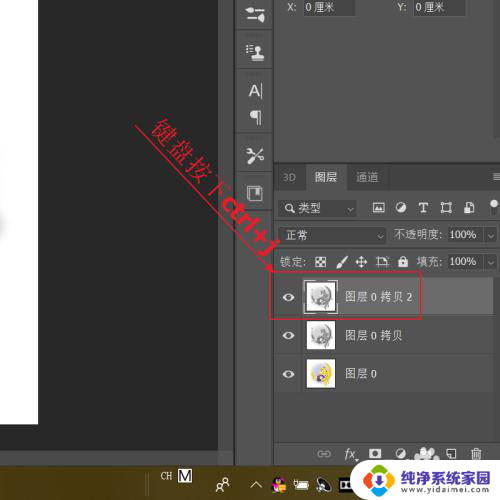Open the Libraries panel icon
Image resolution: width=500 pixels, height=500 pixels.
pyautogui.click(x=255, y=193)
